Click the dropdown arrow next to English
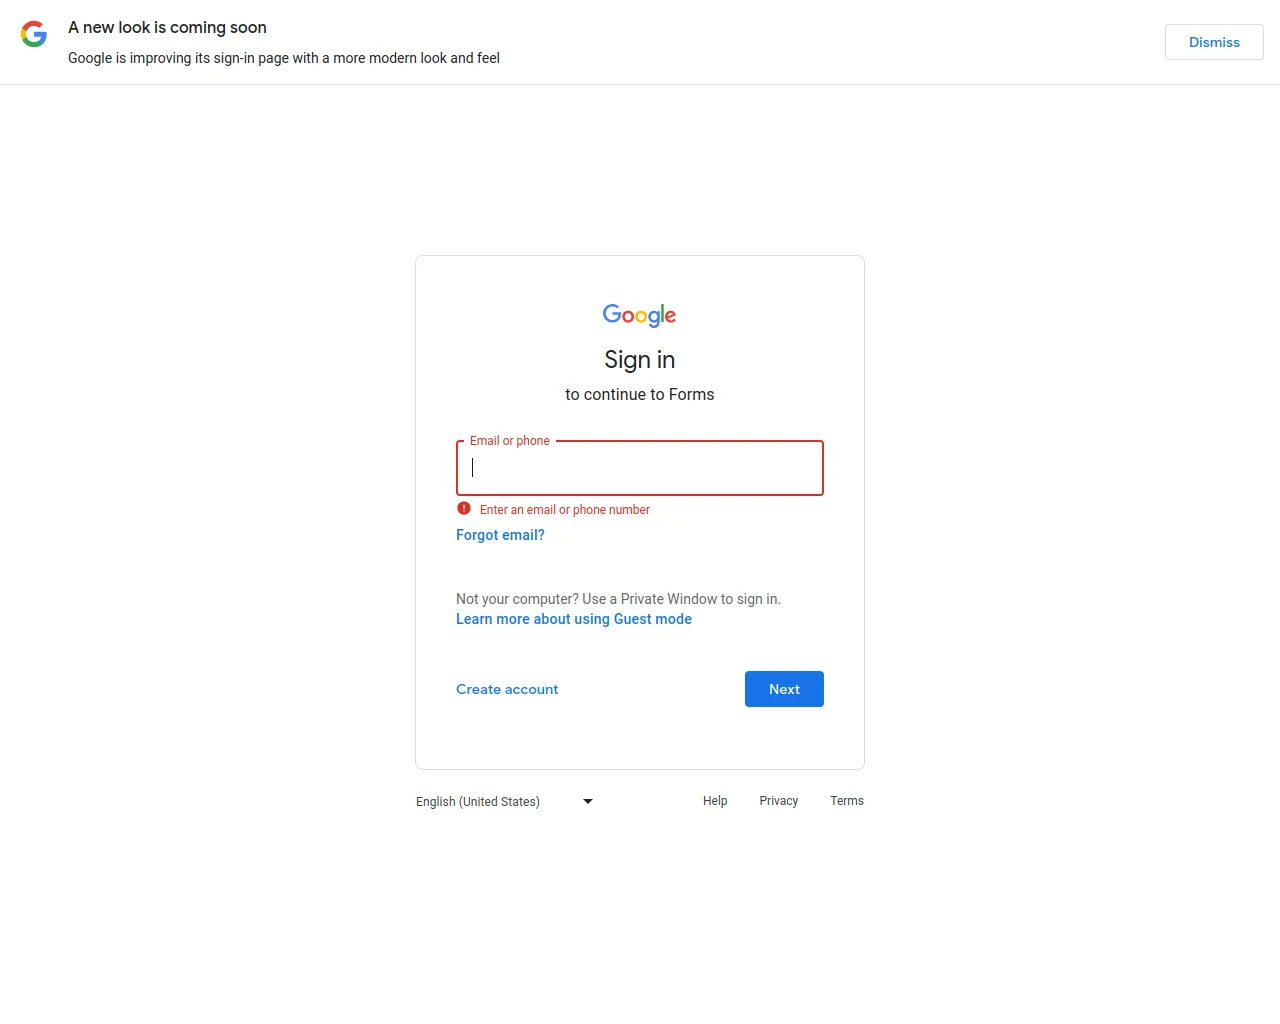This screenshot has width=1280, height=1024. 587,801
